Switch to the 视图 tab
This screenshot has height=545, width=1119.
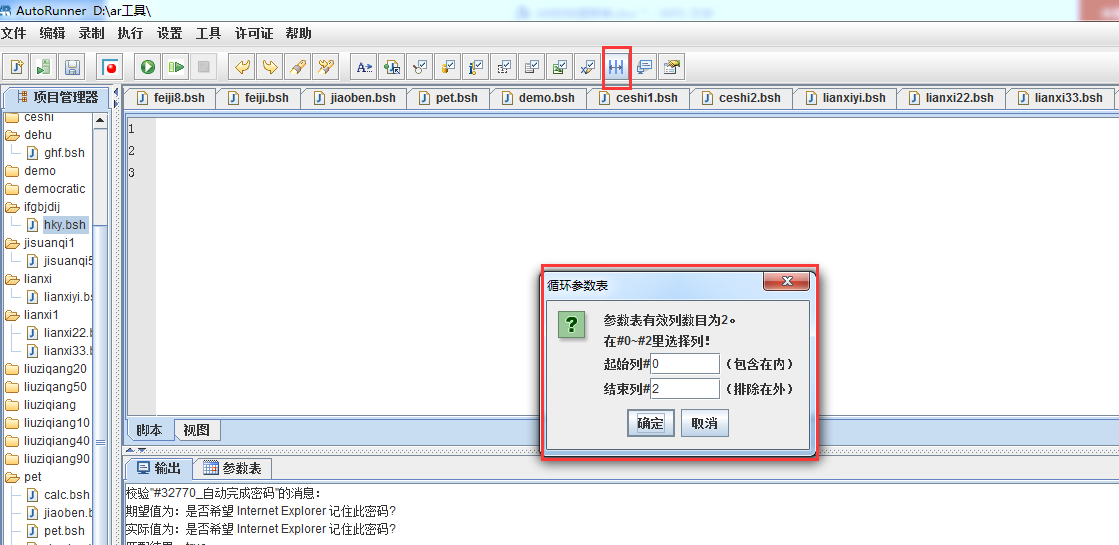pyautogui.click(x=197, y=430)
